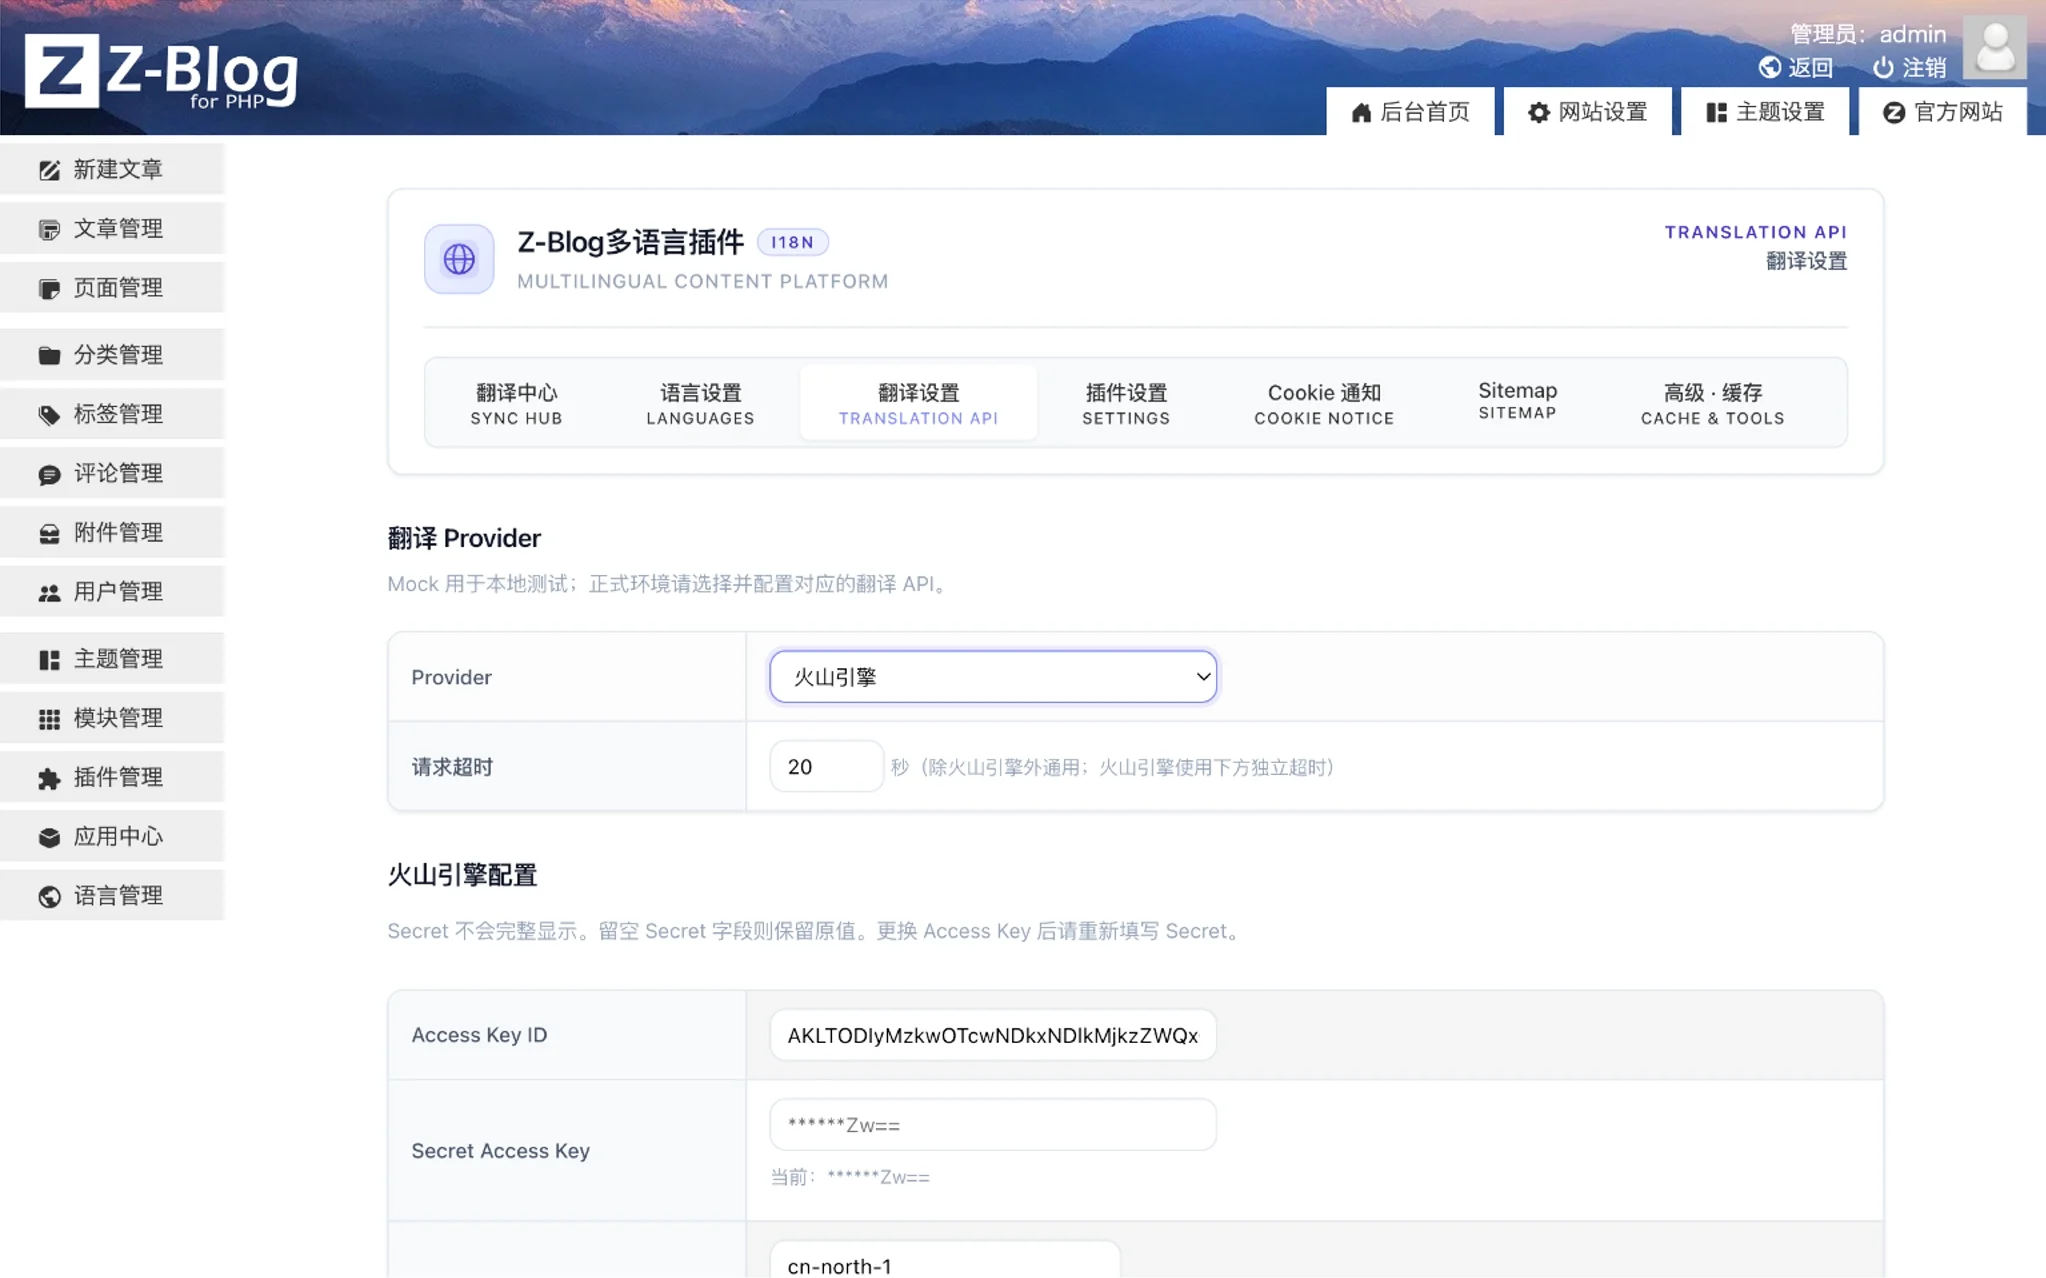Open 文章管理 text in the sidebar
2046x1278 pixels.
(118, 229)
